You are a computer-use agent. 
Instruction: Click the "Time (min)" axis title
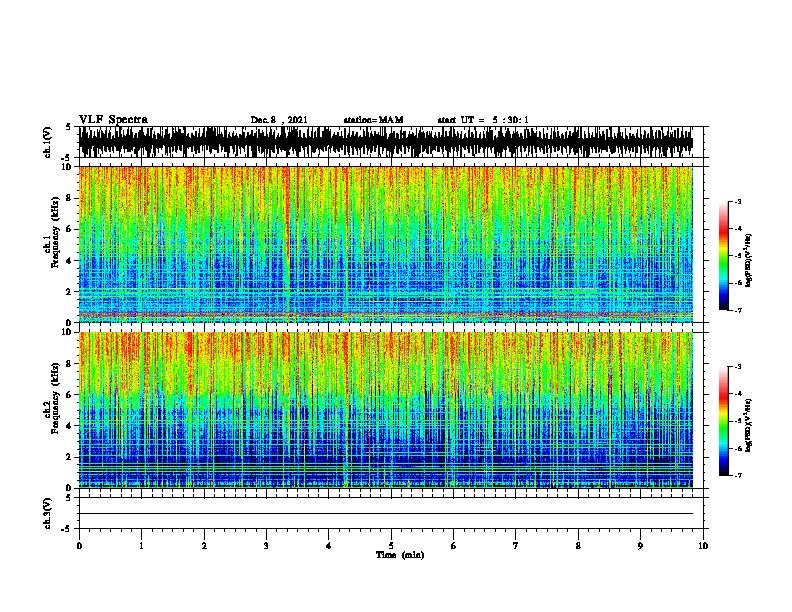[400, 555]
